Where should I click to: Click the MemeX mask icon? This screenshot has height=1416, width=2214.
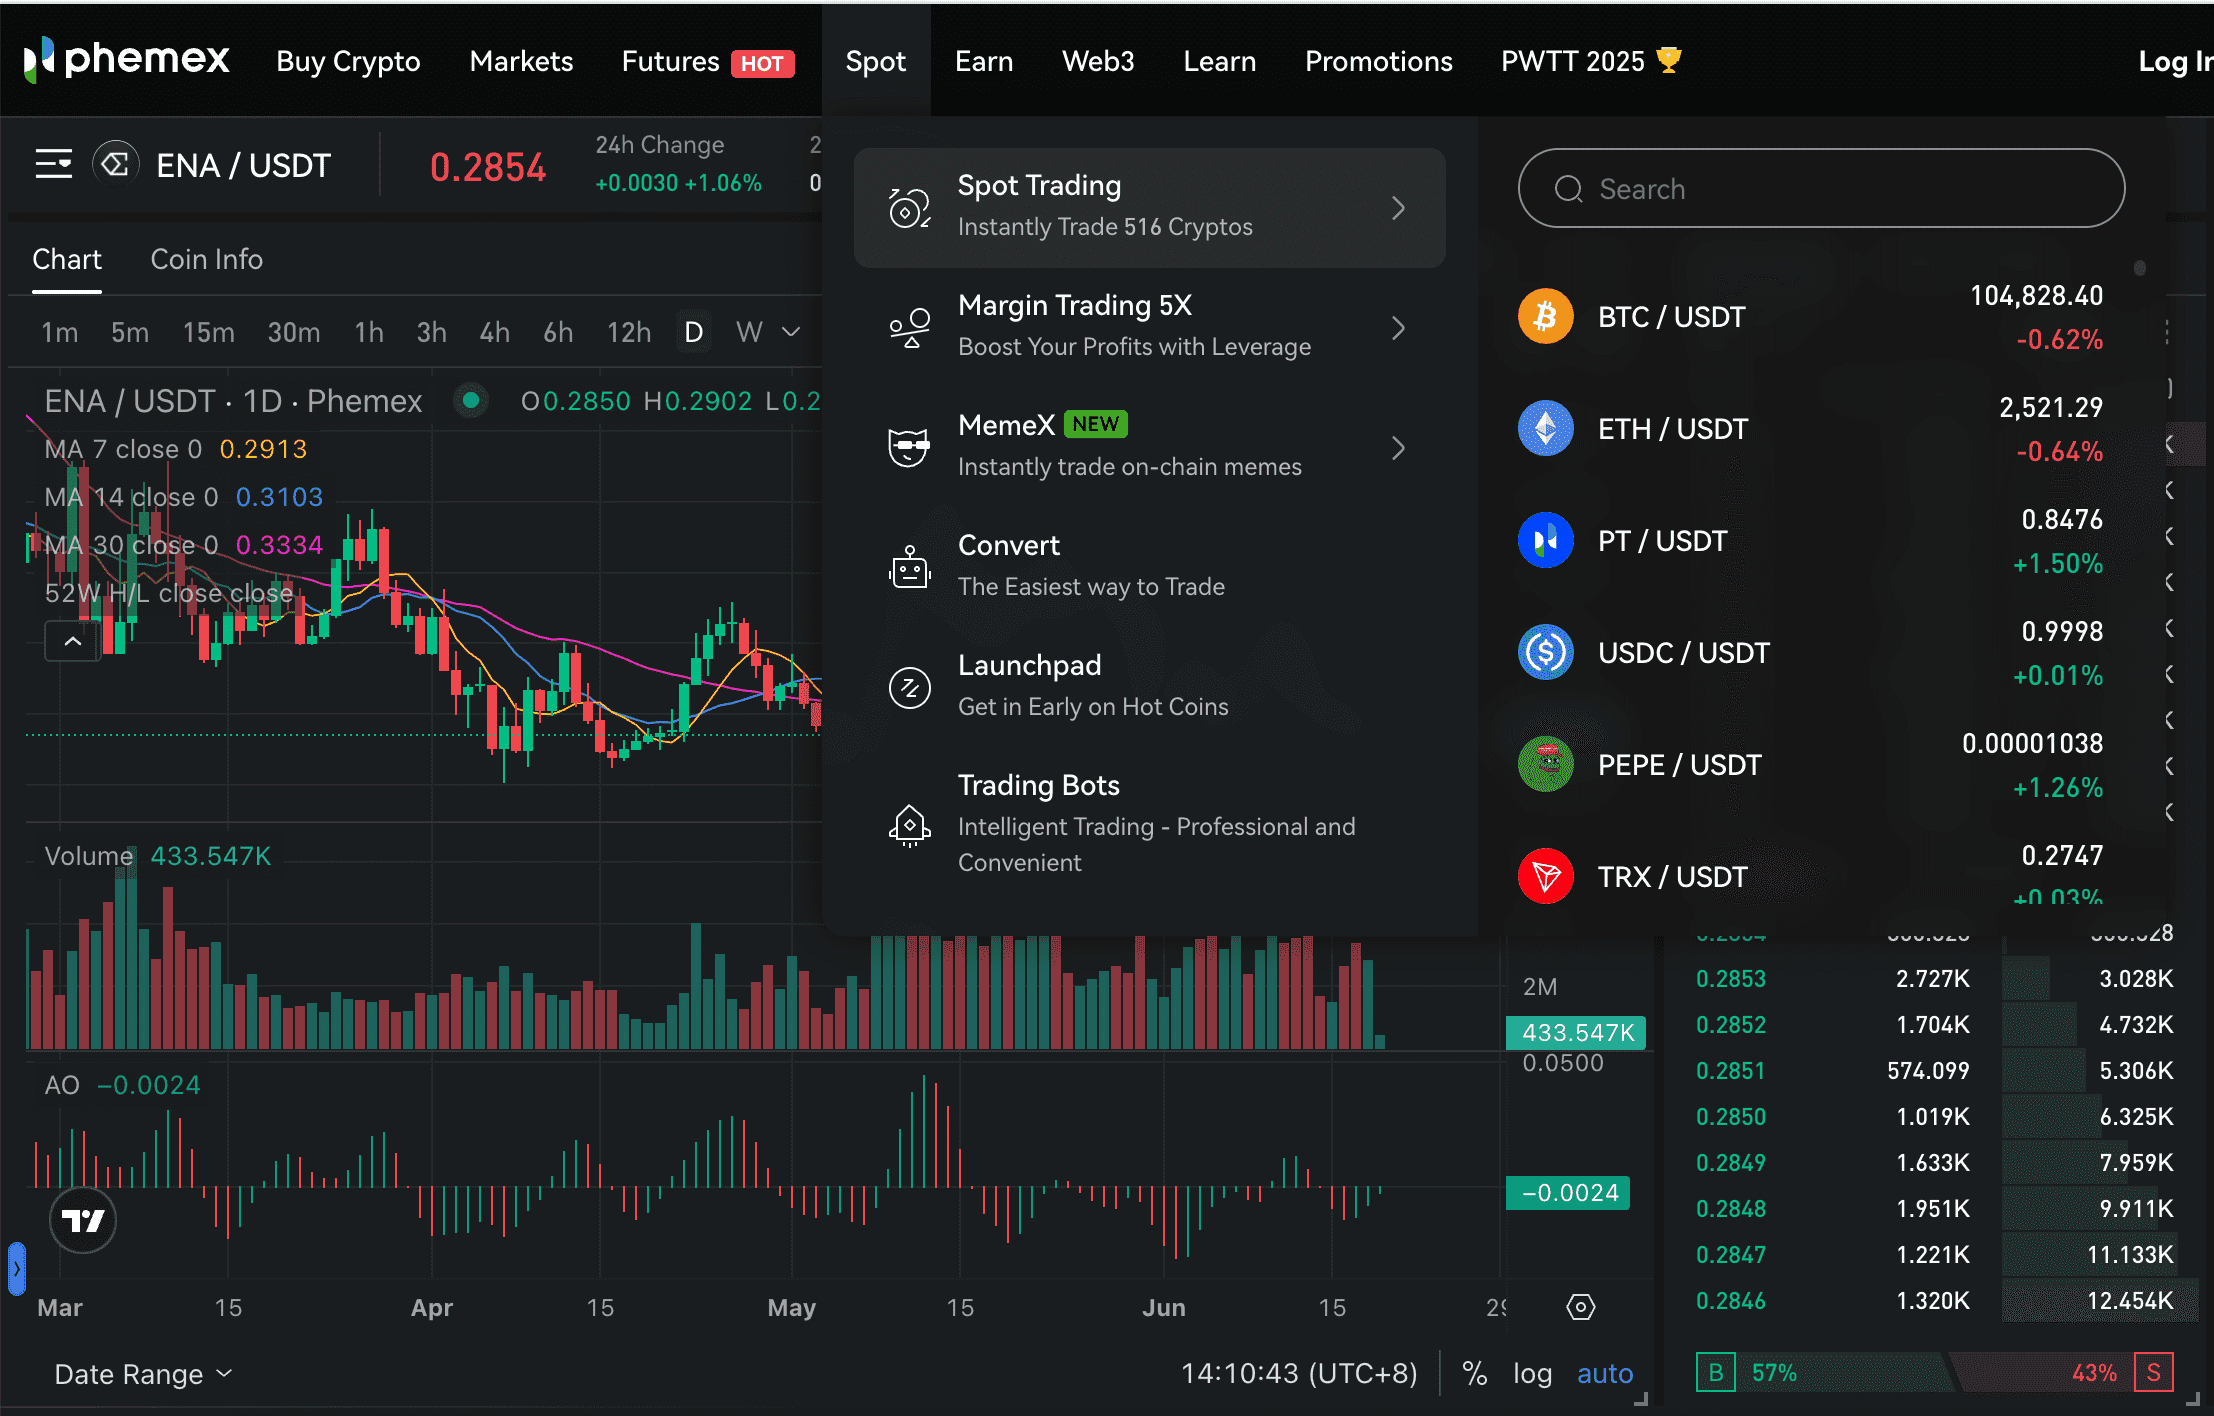coord(910,447)
